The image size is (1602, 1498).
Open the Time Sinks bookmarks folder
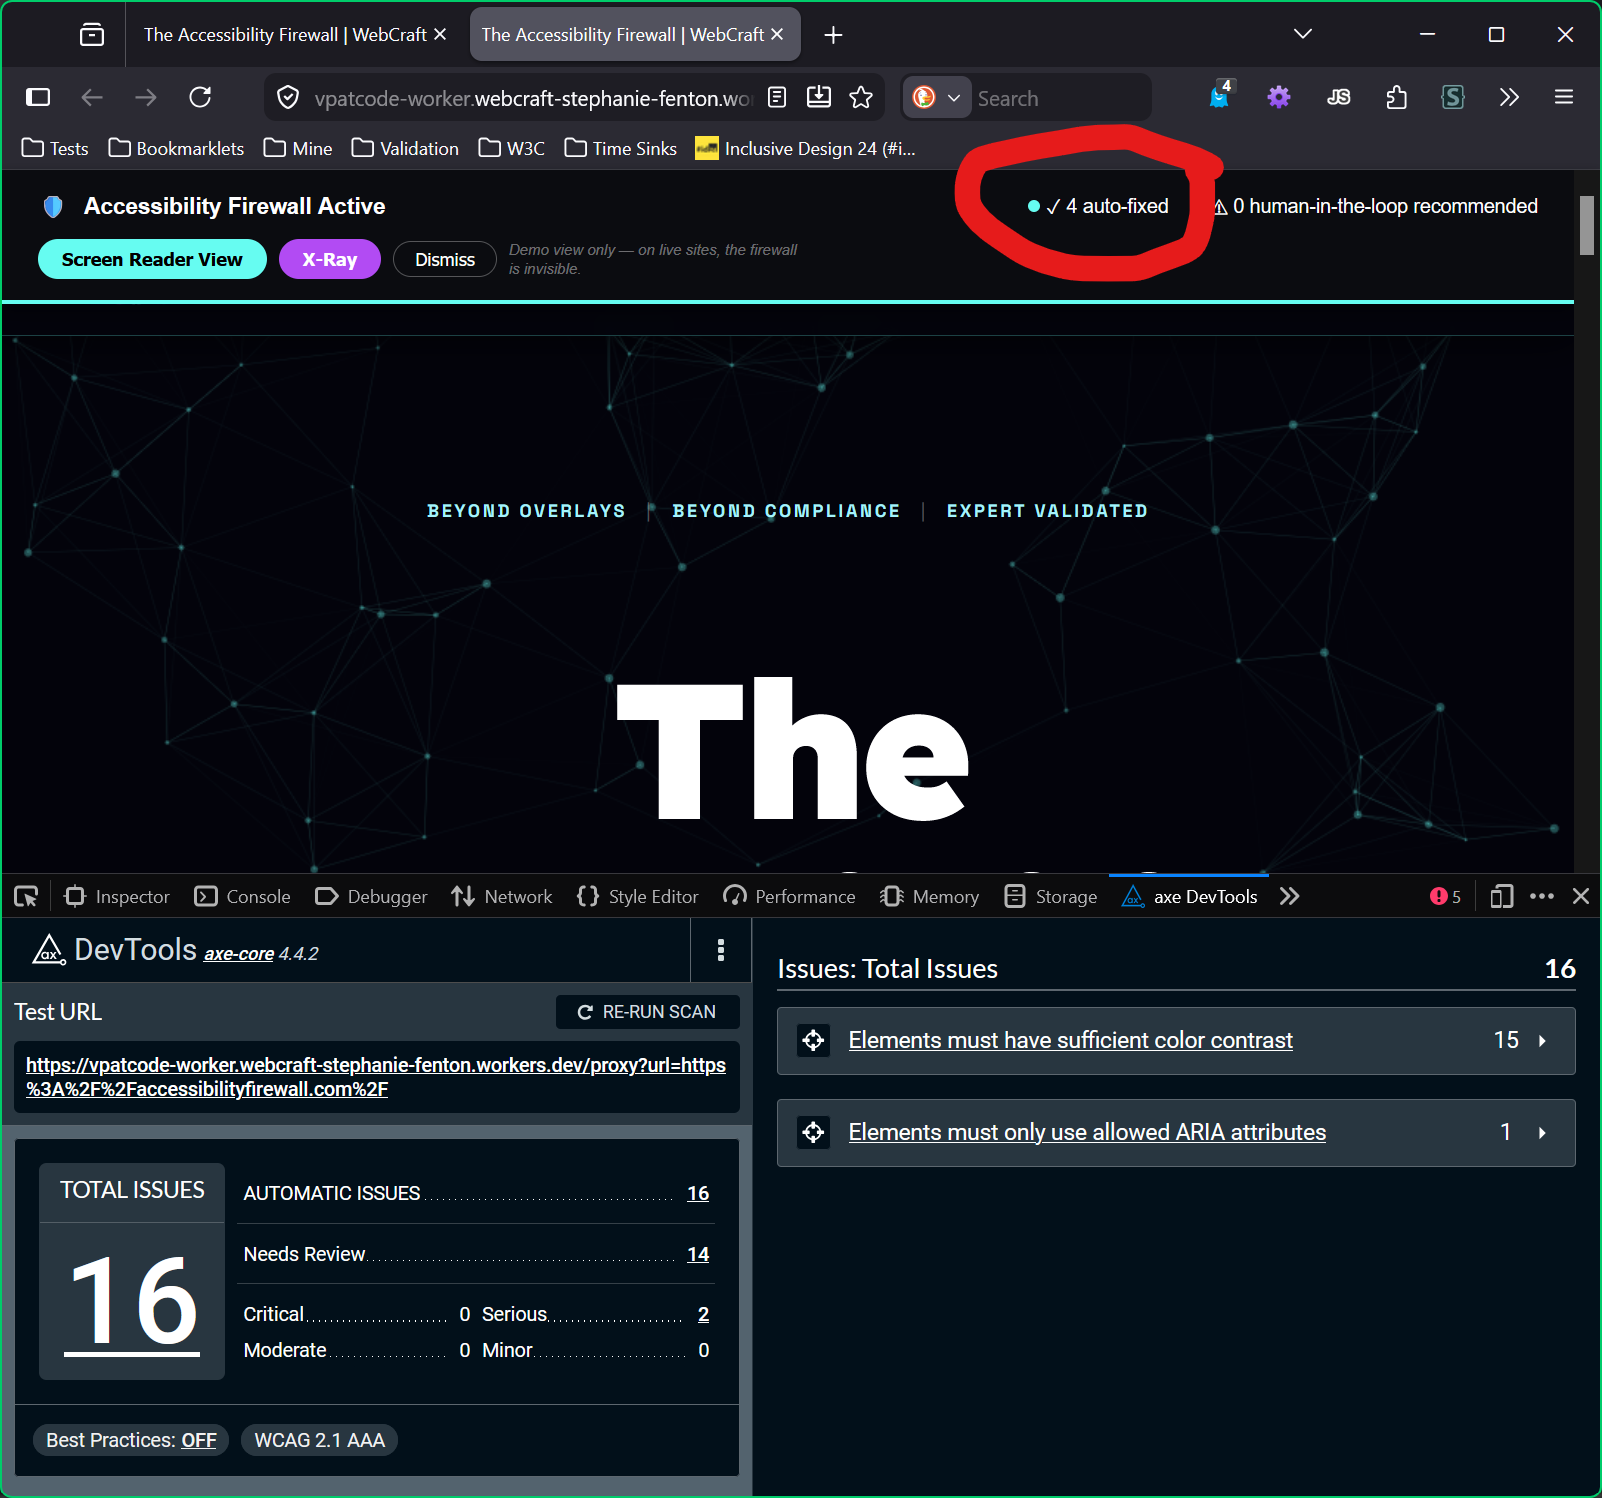[620, 149]
